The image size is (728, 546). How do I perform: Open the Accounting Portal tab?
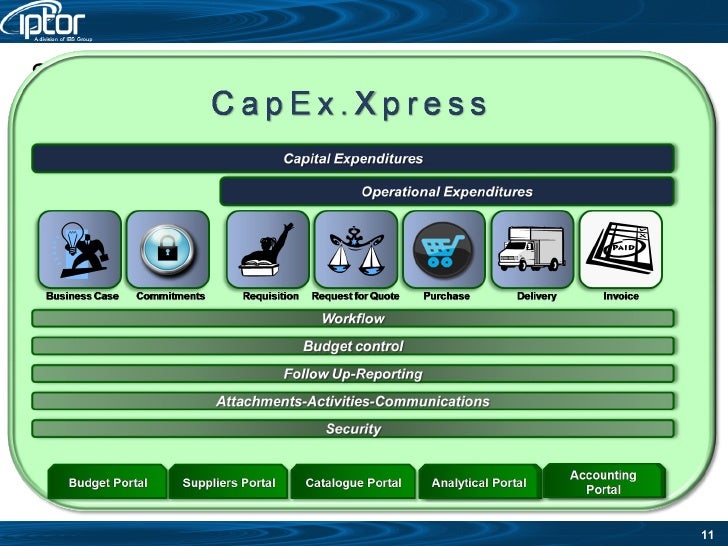click(x=604, y=481)
